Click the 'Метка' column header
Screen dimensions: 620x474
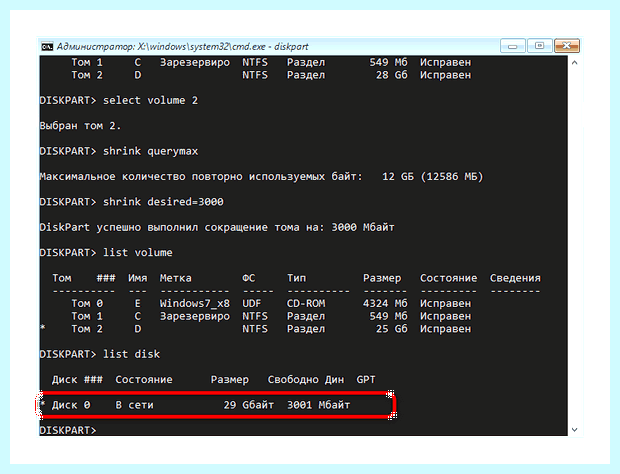tap(176, 278)
